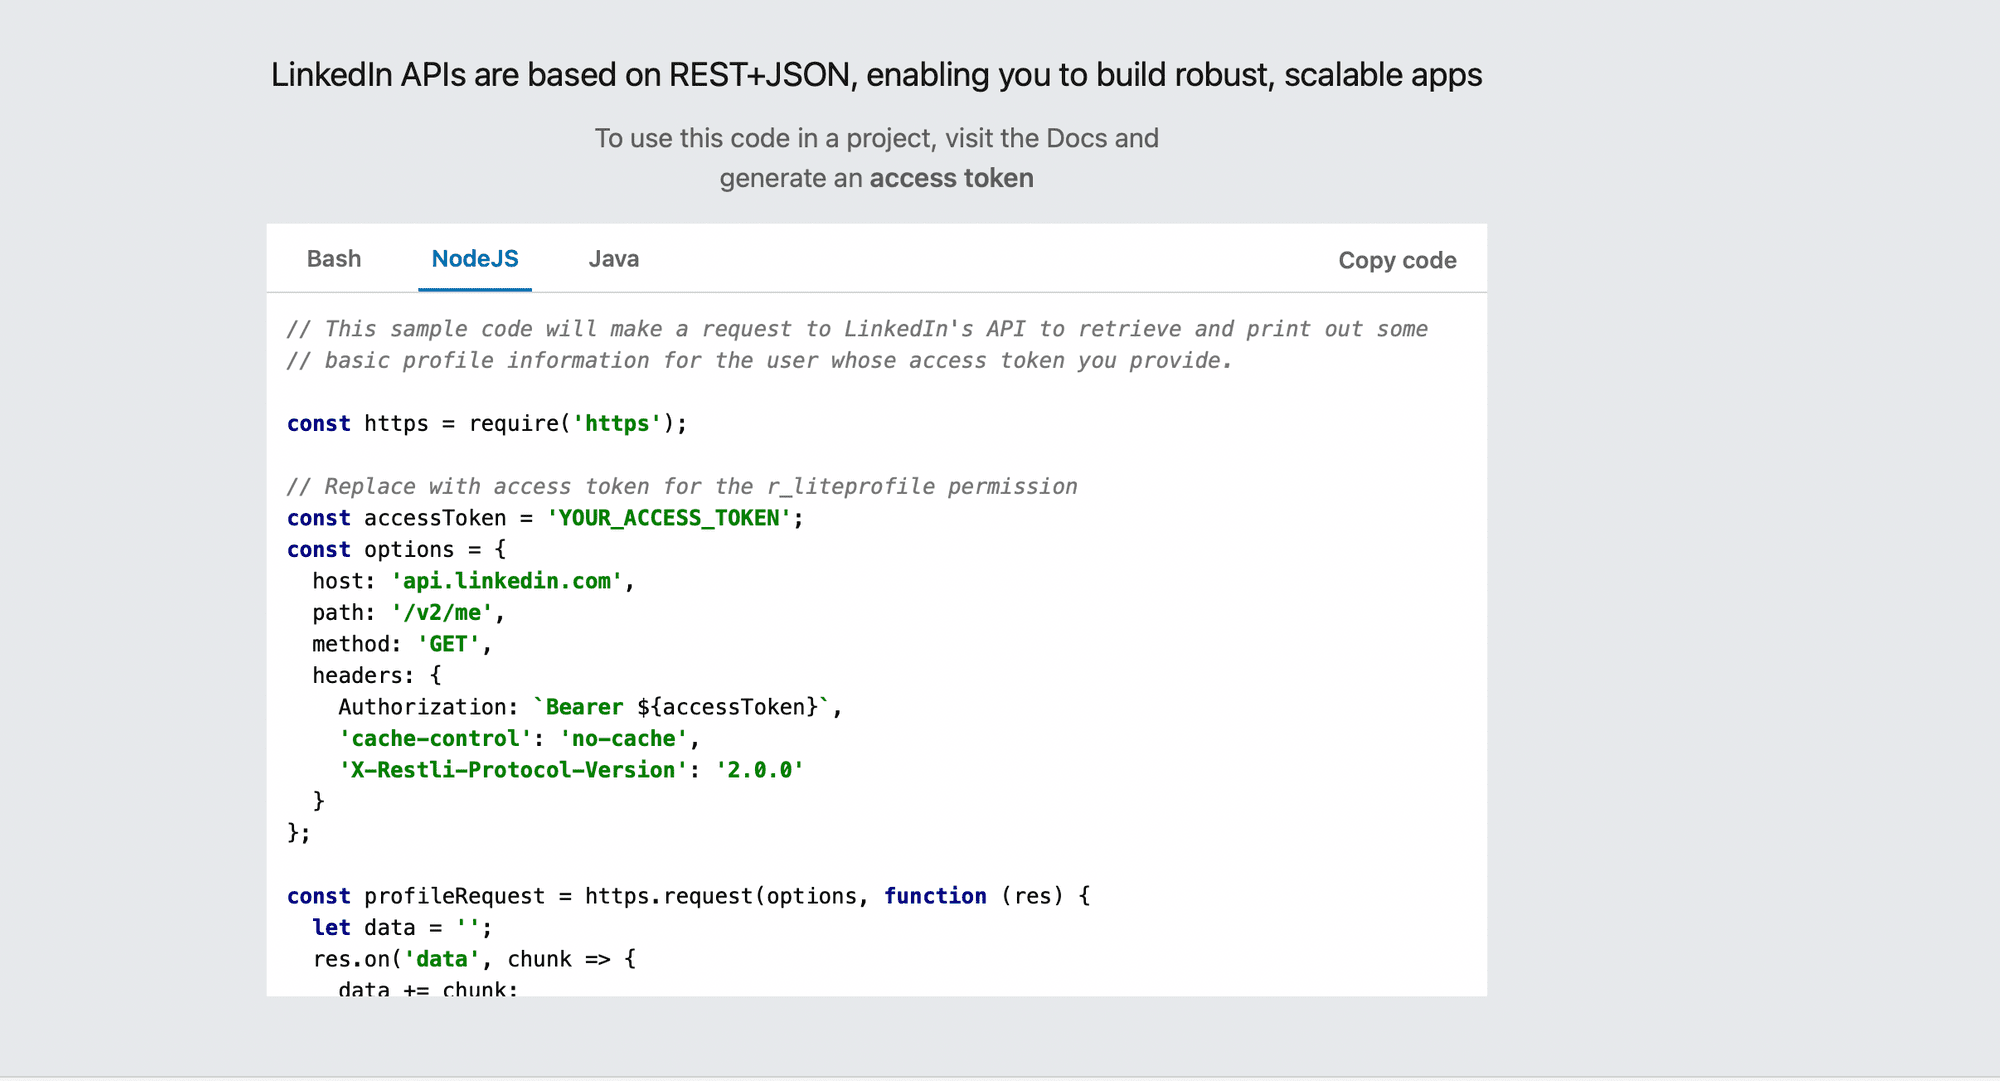This screenshot has height=1081, width=2000.
Task: Click the require('https') line
Action: pos(487,424)
